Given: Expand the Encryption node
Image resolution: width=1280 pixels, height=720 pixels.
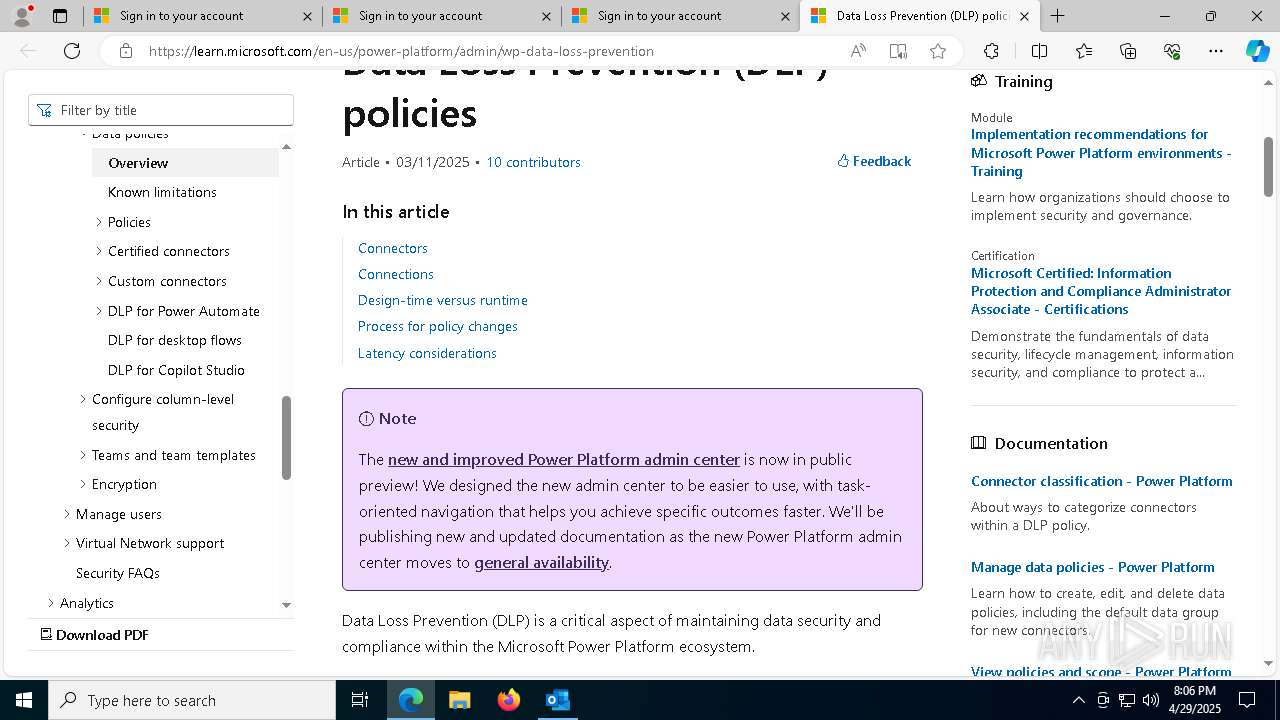Looking at the screenshot, I should pos(83,484).
